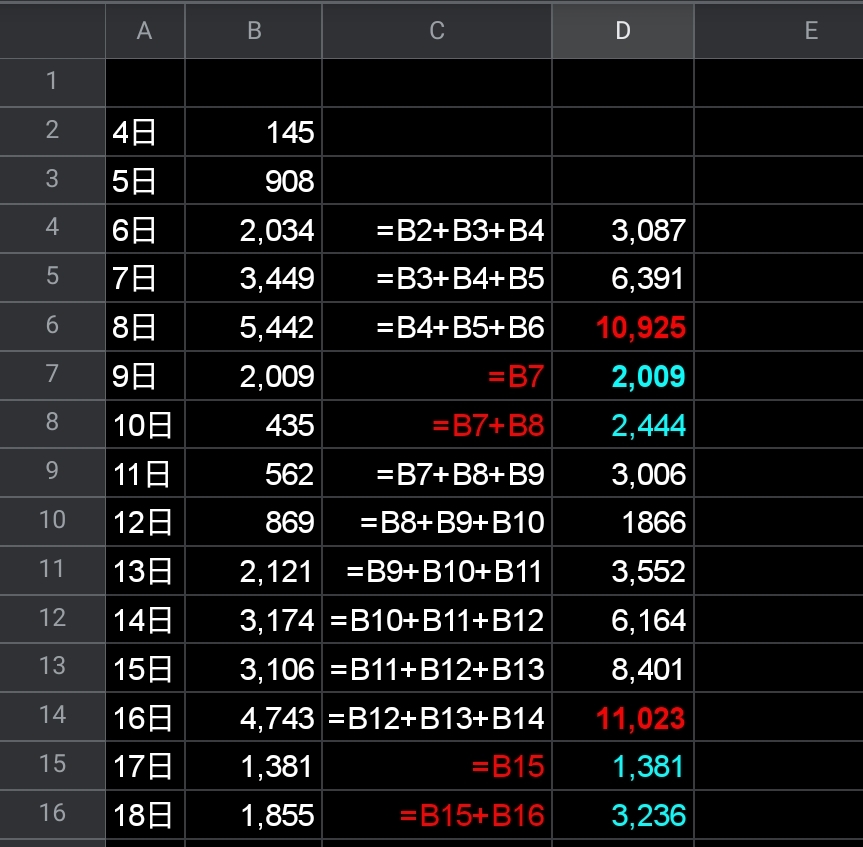This screenshot has width=863, height=847.
Task: Select column D header
Action: tap(622, 31)
